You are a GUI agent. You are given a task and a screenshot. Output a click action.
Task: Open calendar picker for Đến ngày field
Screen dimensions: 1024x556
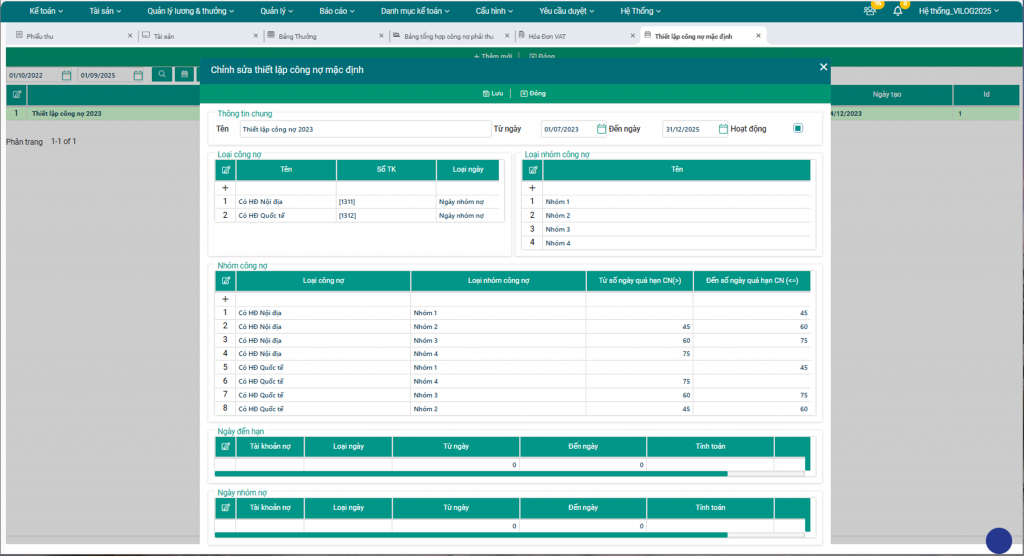tap(722, 129)
